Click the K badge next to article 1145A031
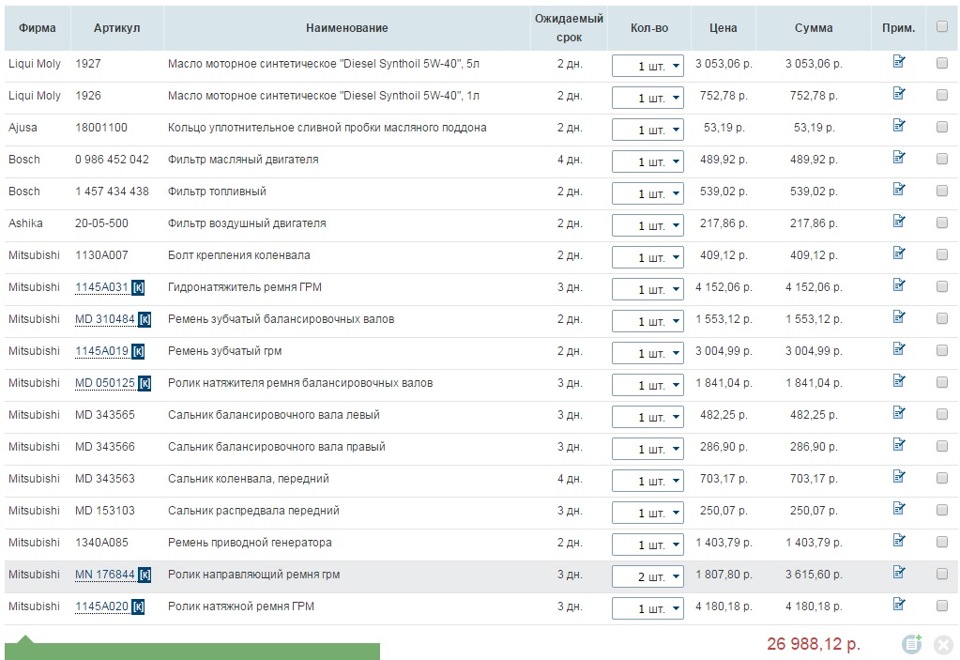This screenshot has width=960, height=660. tap(138, 288)
